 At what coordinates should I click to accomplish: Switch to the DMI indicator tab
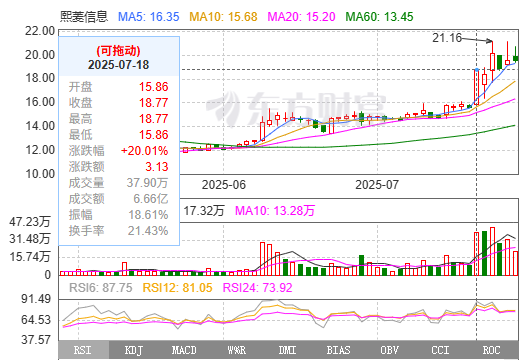click(288, 350)
